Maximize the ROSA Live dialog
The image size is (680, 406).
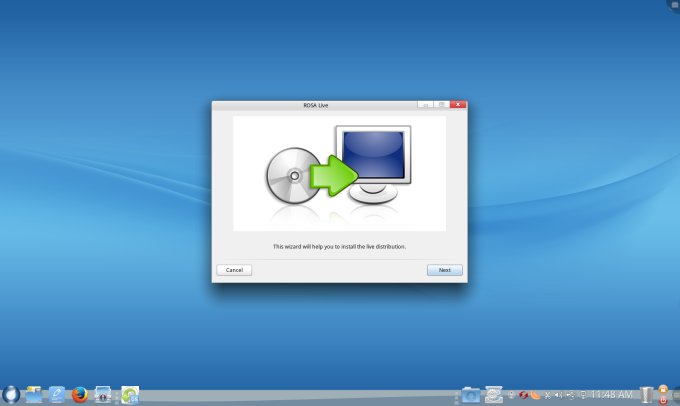pos(441,105)
